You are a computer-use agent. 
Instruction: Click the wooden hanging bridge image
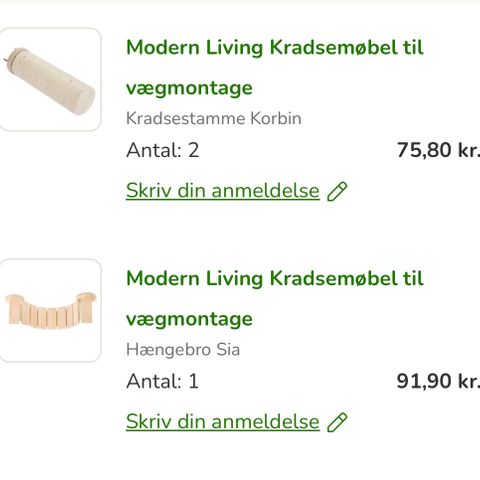[x=51, y=310]
